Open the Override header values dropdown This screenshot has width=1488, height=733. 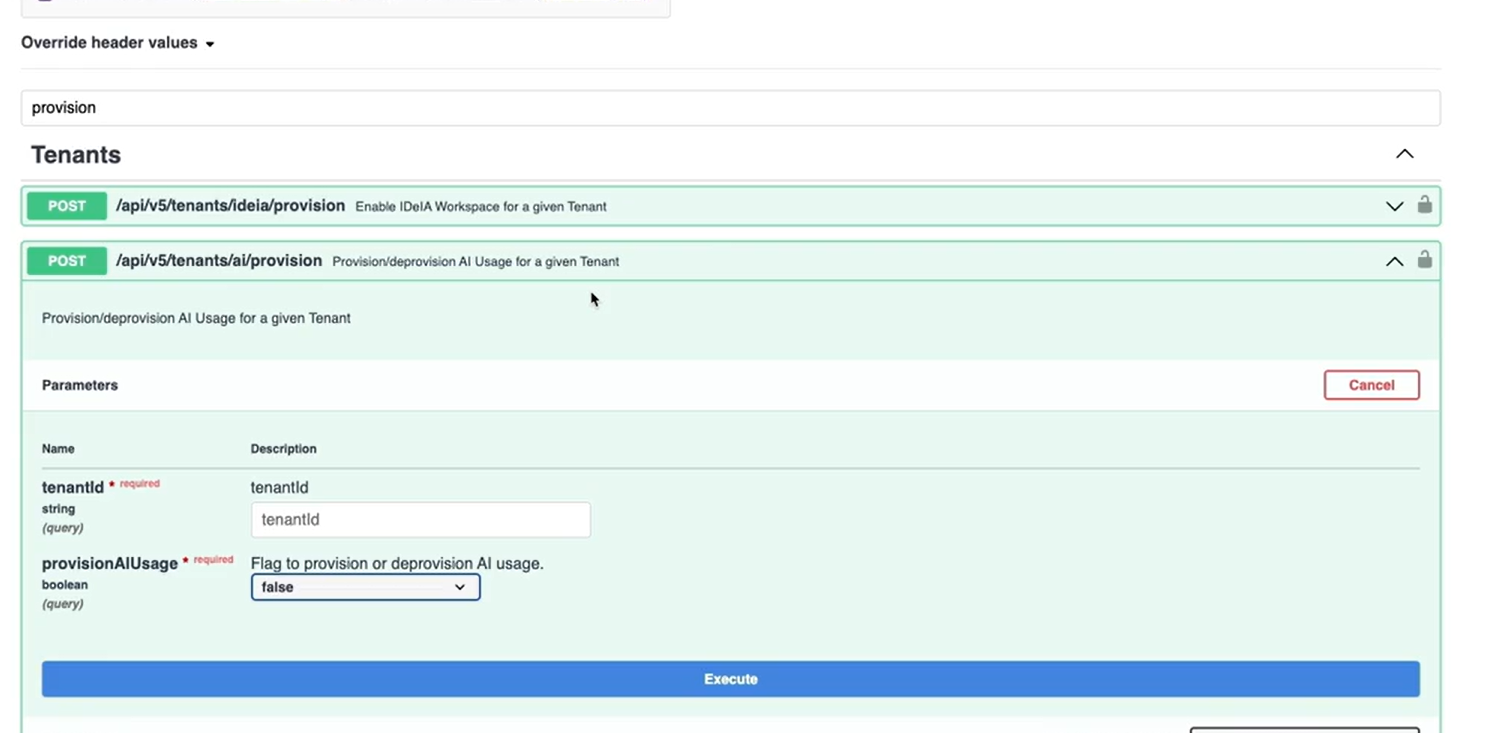click(118, 43)
